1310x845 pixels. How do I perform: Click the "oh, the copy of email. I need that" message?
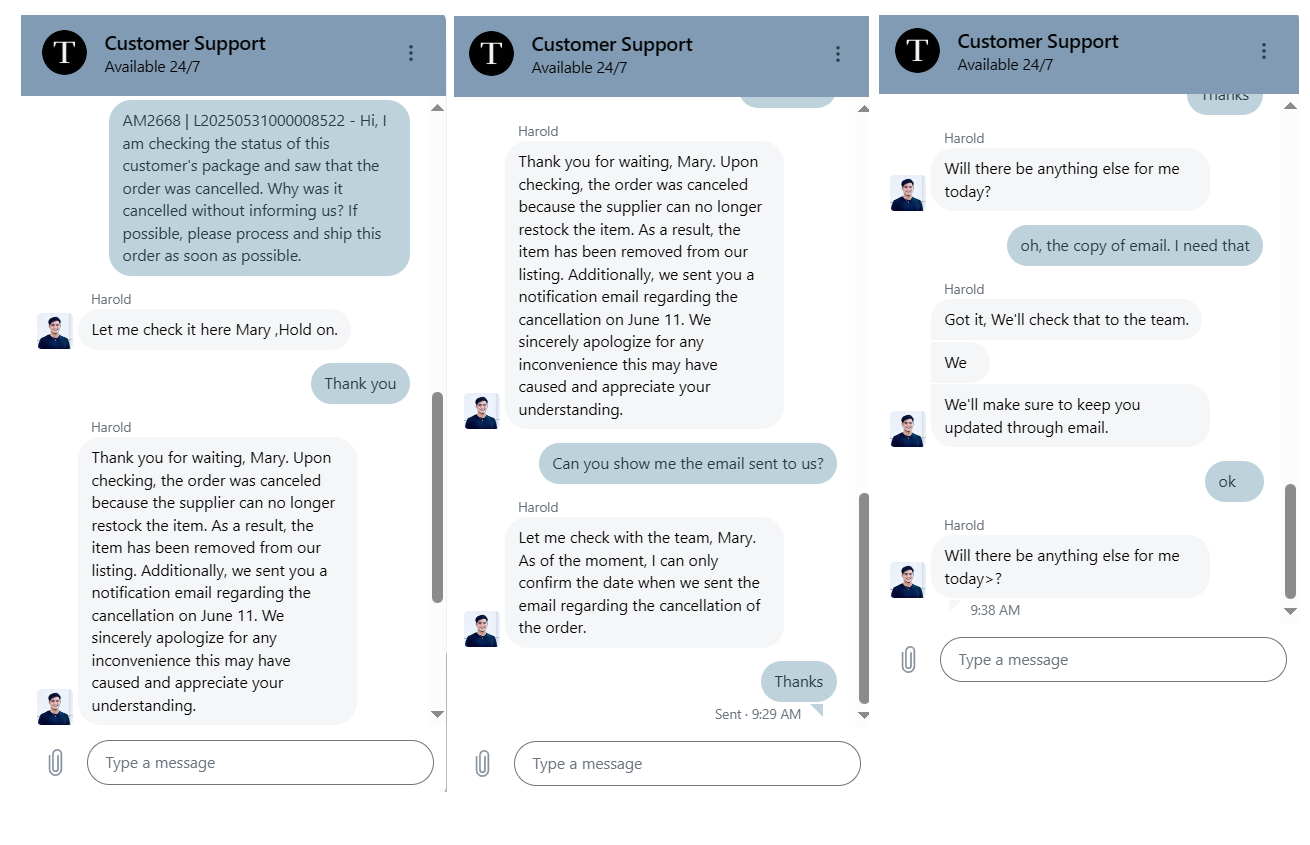point(1134,246)
